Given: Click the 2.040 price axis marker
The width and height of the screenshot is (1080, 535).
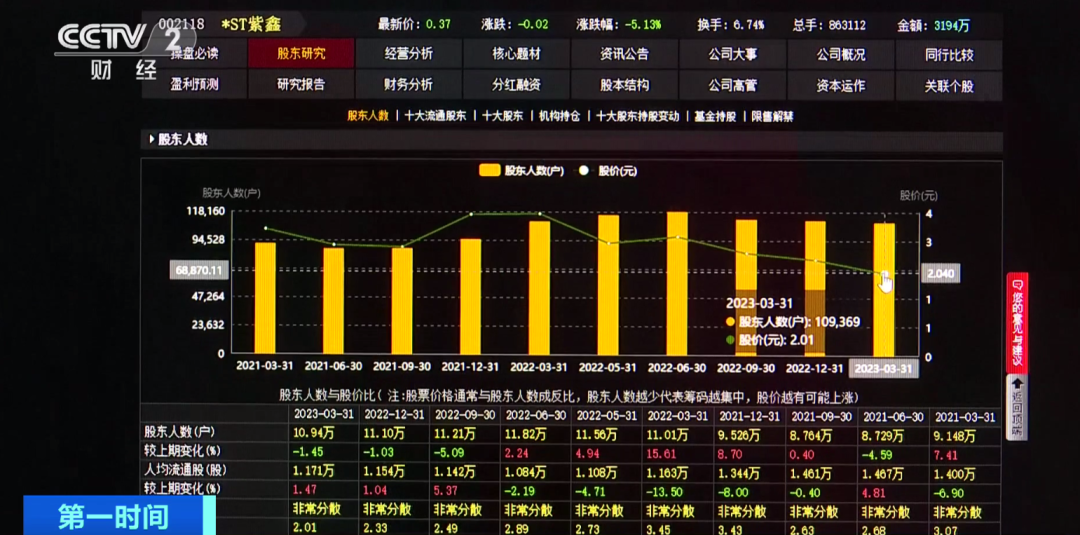Looking at the screenshot, I should point(940,274).
